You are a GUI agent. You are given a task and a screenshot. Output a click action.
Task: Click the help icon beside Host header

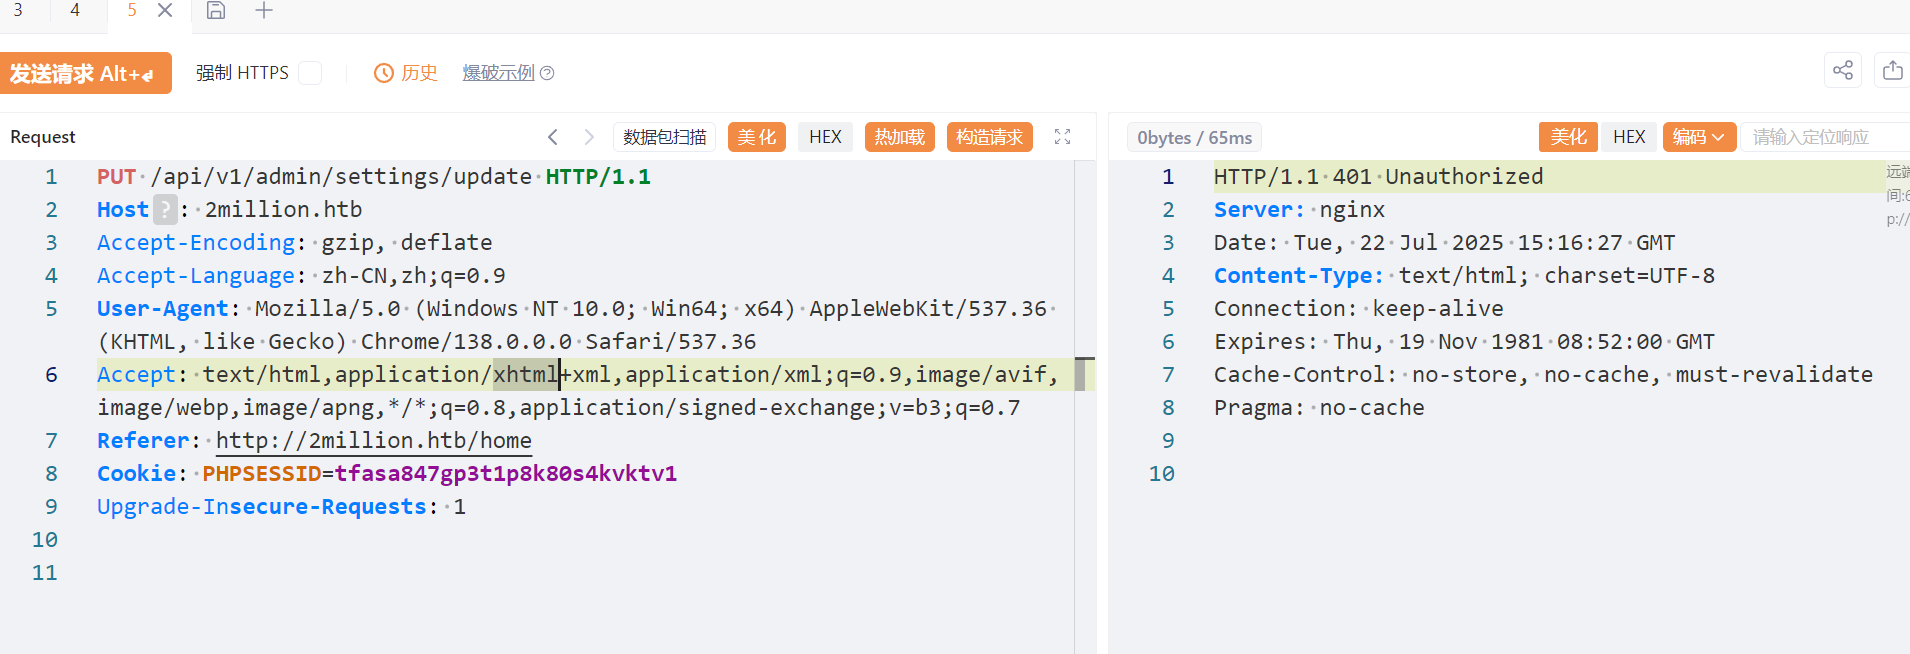165,210
